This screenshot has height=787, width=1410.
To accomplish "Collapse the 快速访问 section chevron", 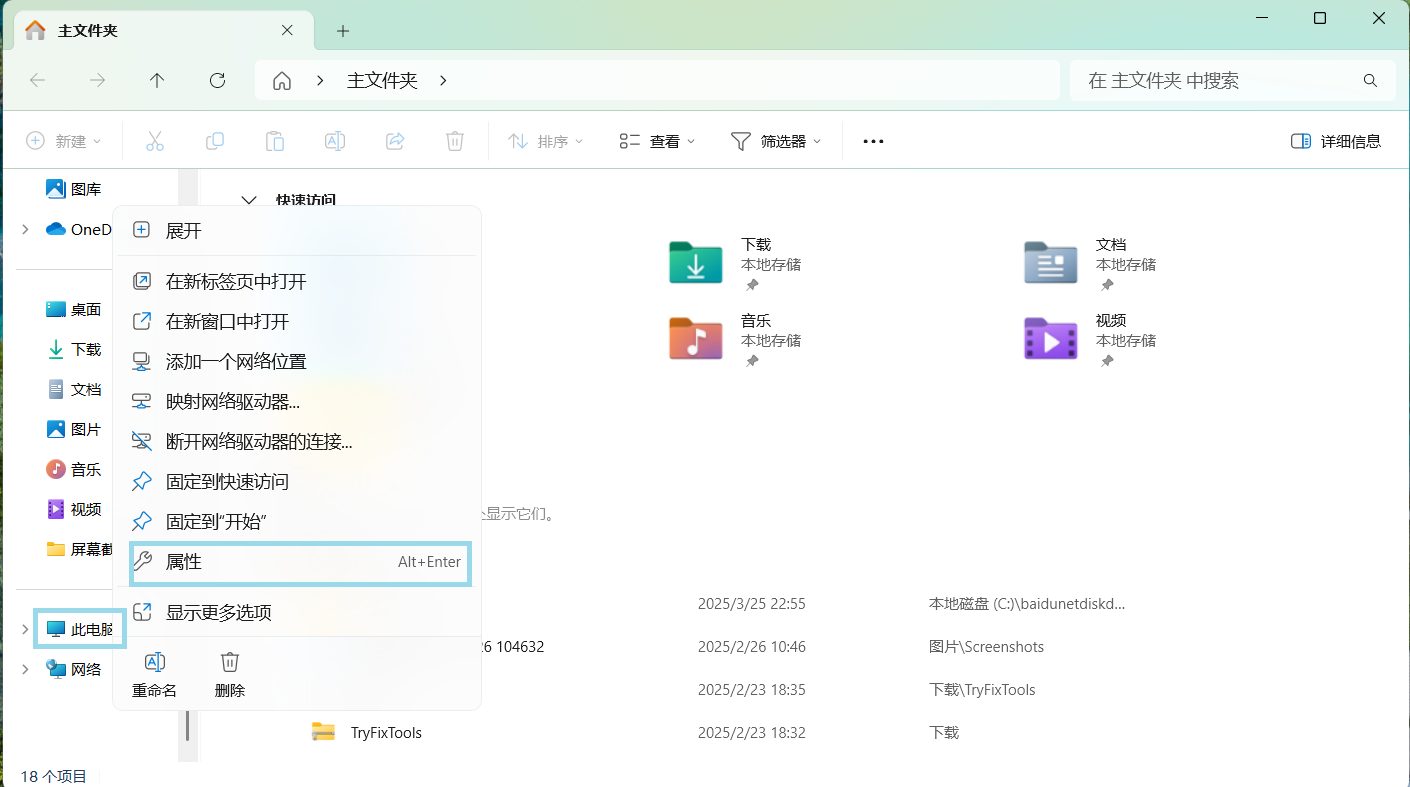I will [249, 199].
